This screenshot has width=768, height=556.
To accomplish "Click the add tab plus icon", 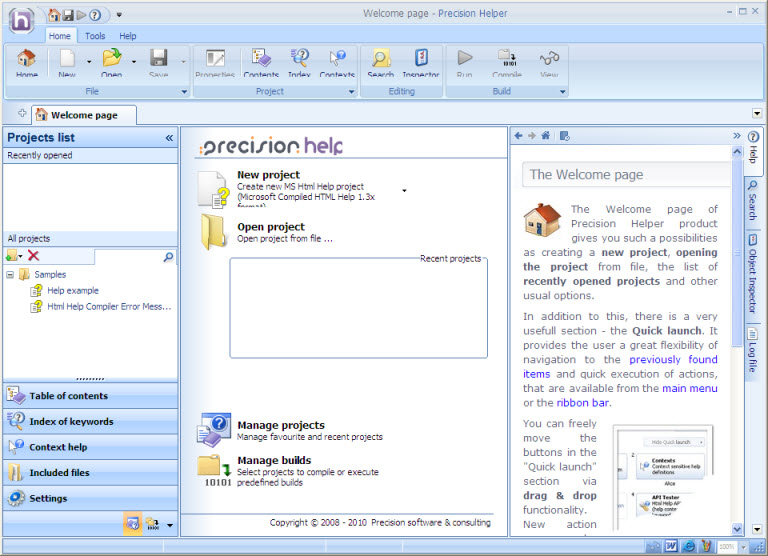I will click(x=22, y=113).
